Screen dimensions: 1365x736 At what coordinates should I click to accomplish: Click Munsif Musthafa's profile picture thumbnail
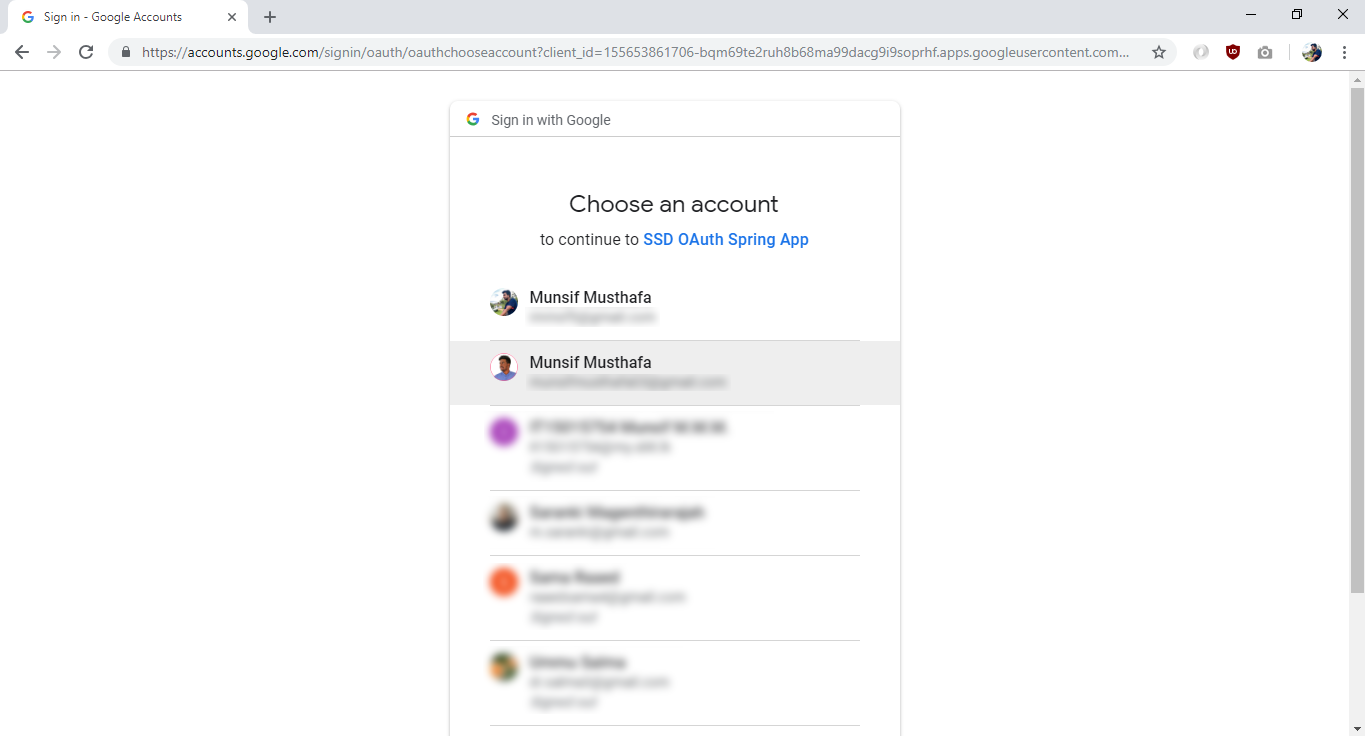pyautogui.click(x=503, y=302)
